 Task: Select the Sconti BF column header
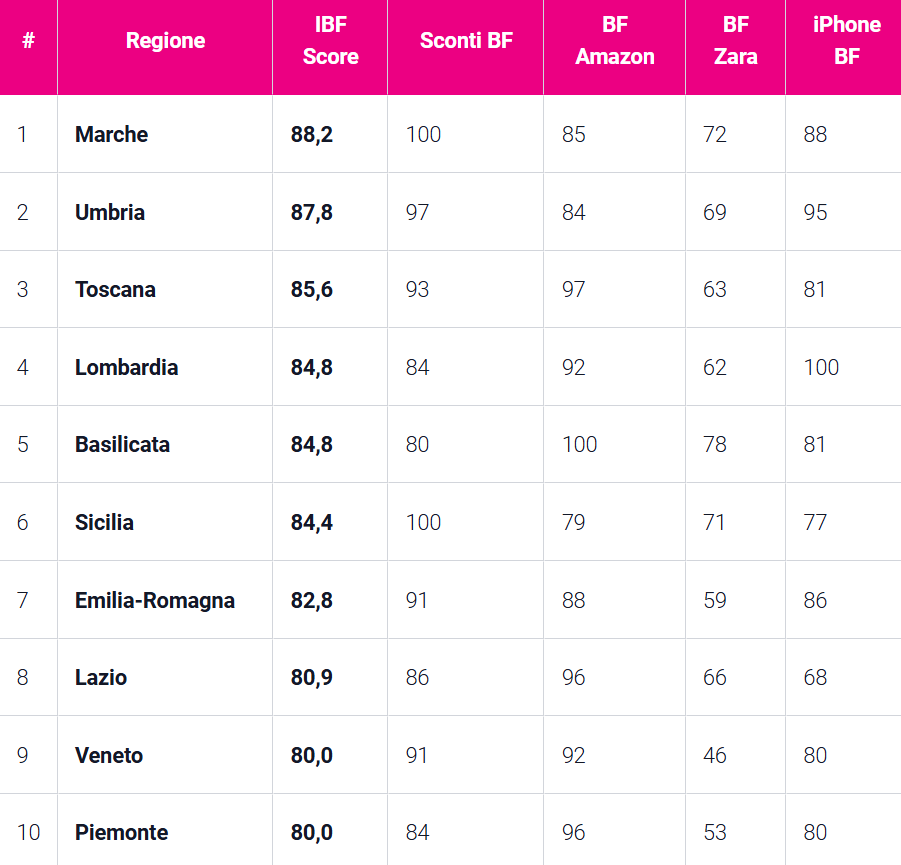coord(466,41)
